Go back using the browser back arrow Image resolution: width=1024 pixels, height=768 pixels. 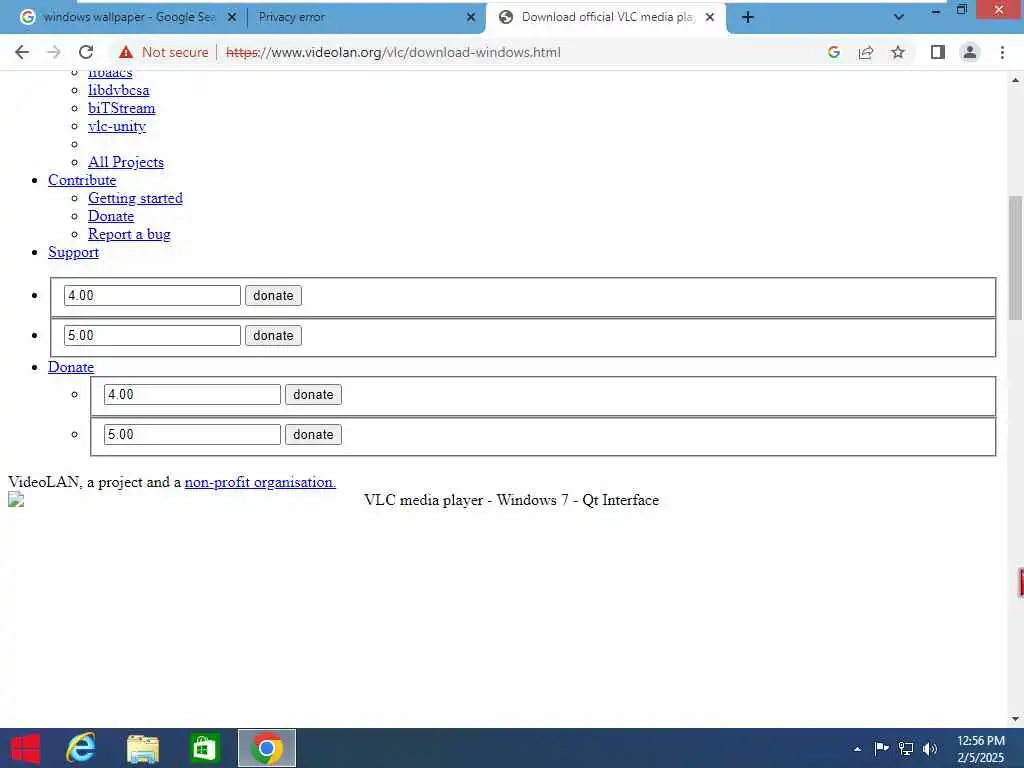(22, 52)
